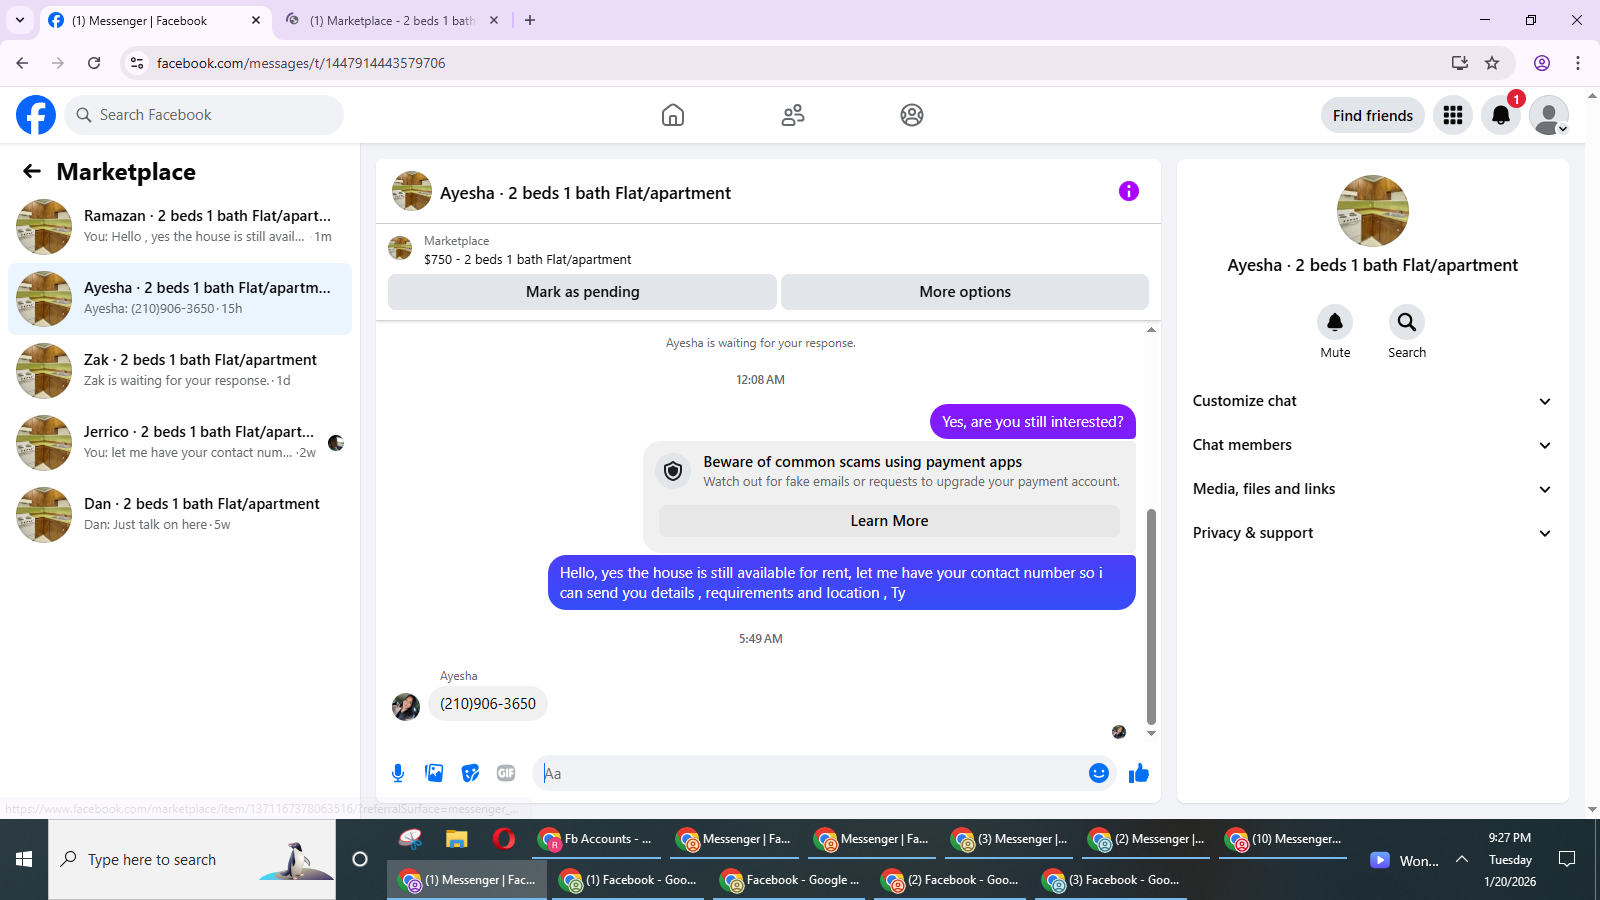Go to Facebook Home icon

tap(673, 115)
